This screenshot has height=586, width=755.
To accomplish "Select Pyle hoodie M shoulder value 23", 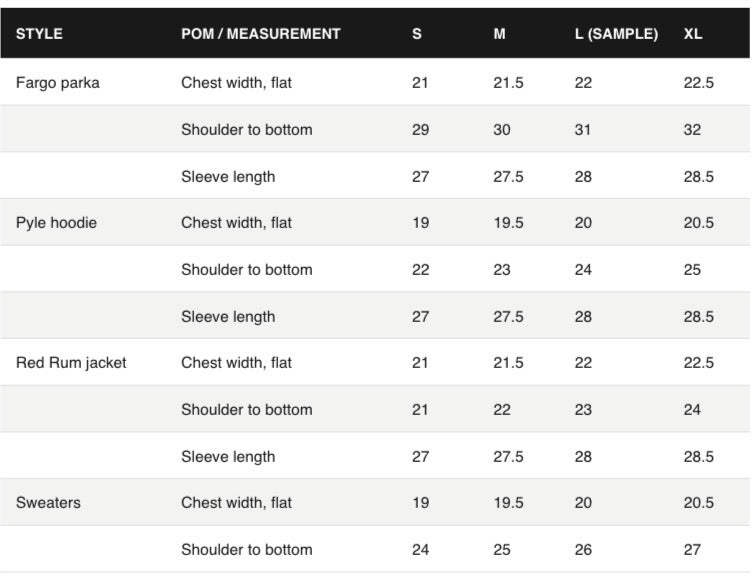I will 501,270.
